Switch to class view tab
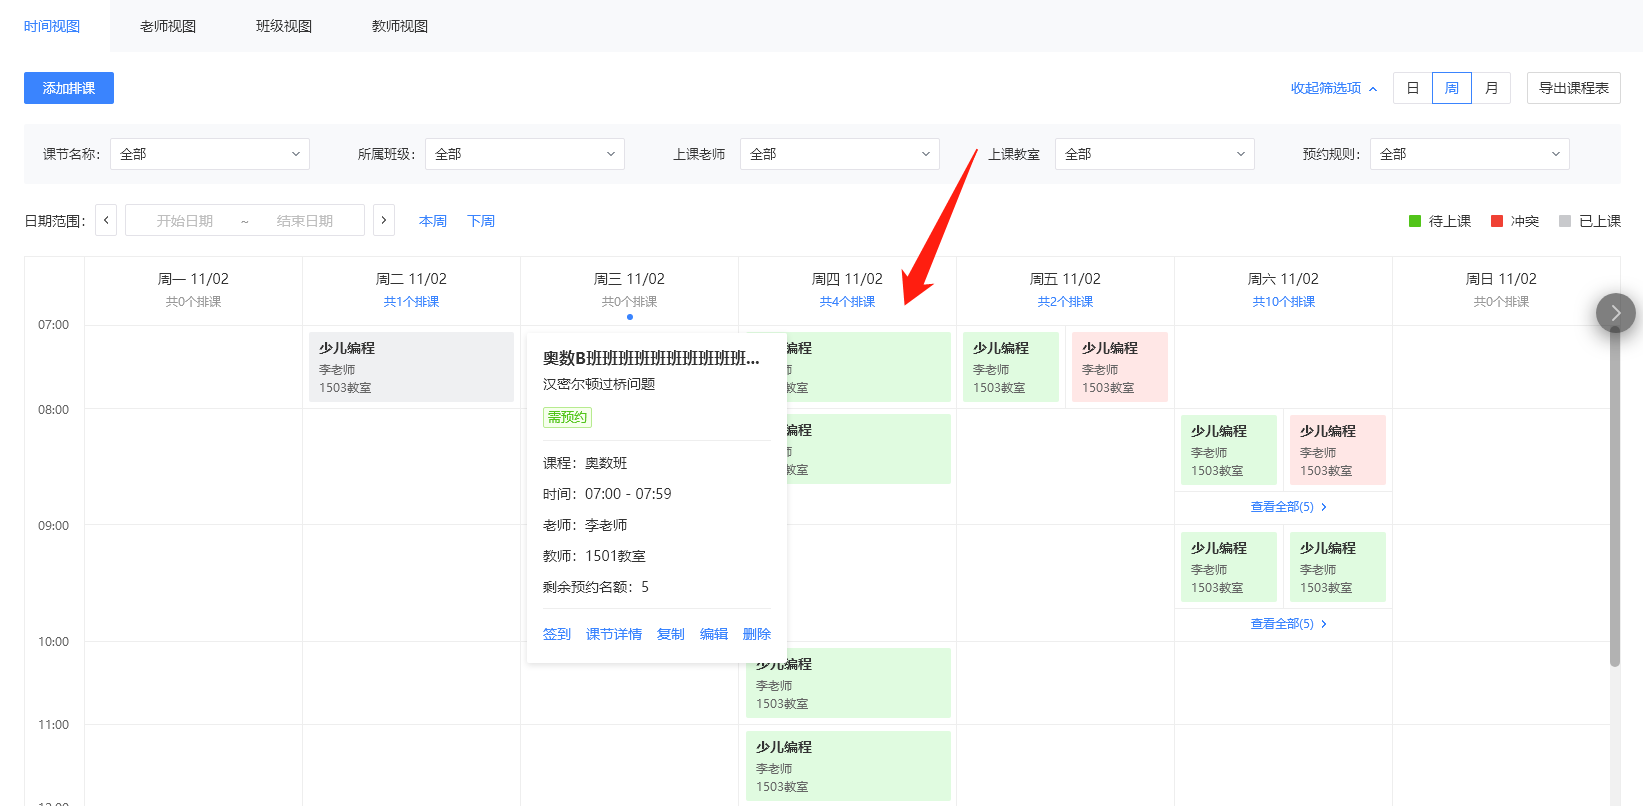Image resolution: width=1643 pixels, height=806 pixels. [x=284, y=26]
